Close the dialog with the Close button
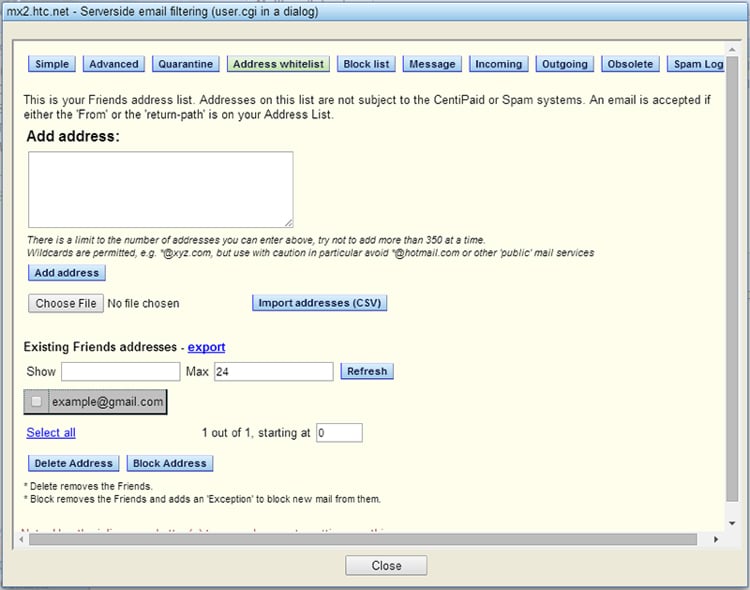 tap(386, 566)
